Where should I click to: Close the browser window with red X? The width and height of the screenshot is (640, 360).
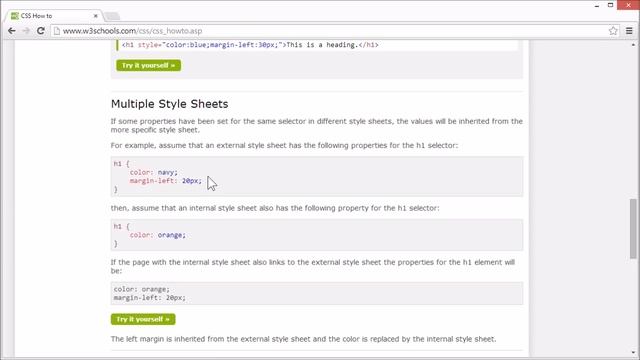pos(628,5)
